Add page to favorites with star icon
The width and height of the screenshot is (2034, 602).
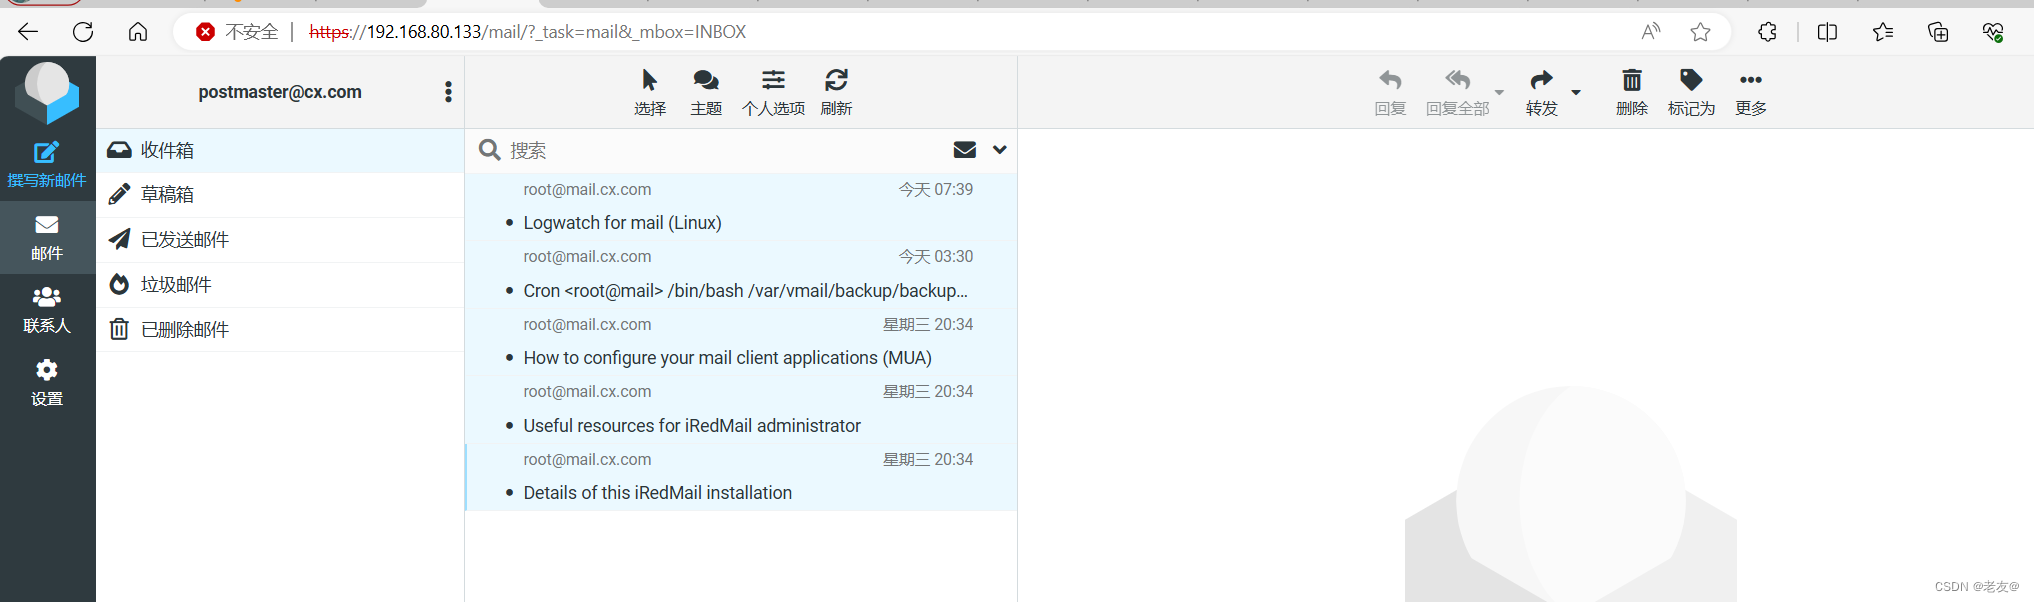pyautogui.click(x=1700, y=32)
